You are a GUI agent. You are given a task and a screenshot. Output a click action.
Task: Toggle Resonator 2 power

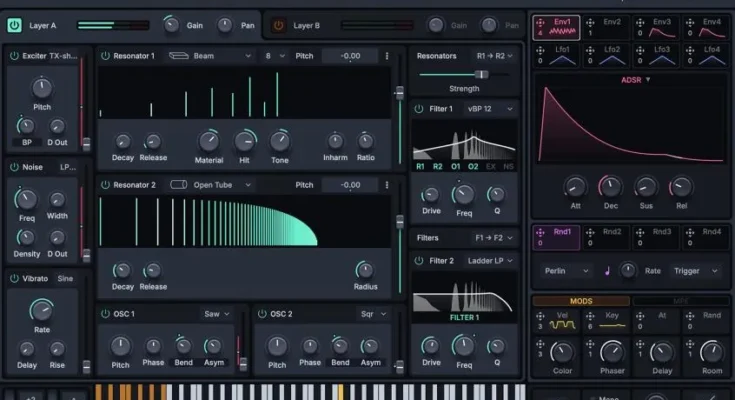[x=105, y=185]
